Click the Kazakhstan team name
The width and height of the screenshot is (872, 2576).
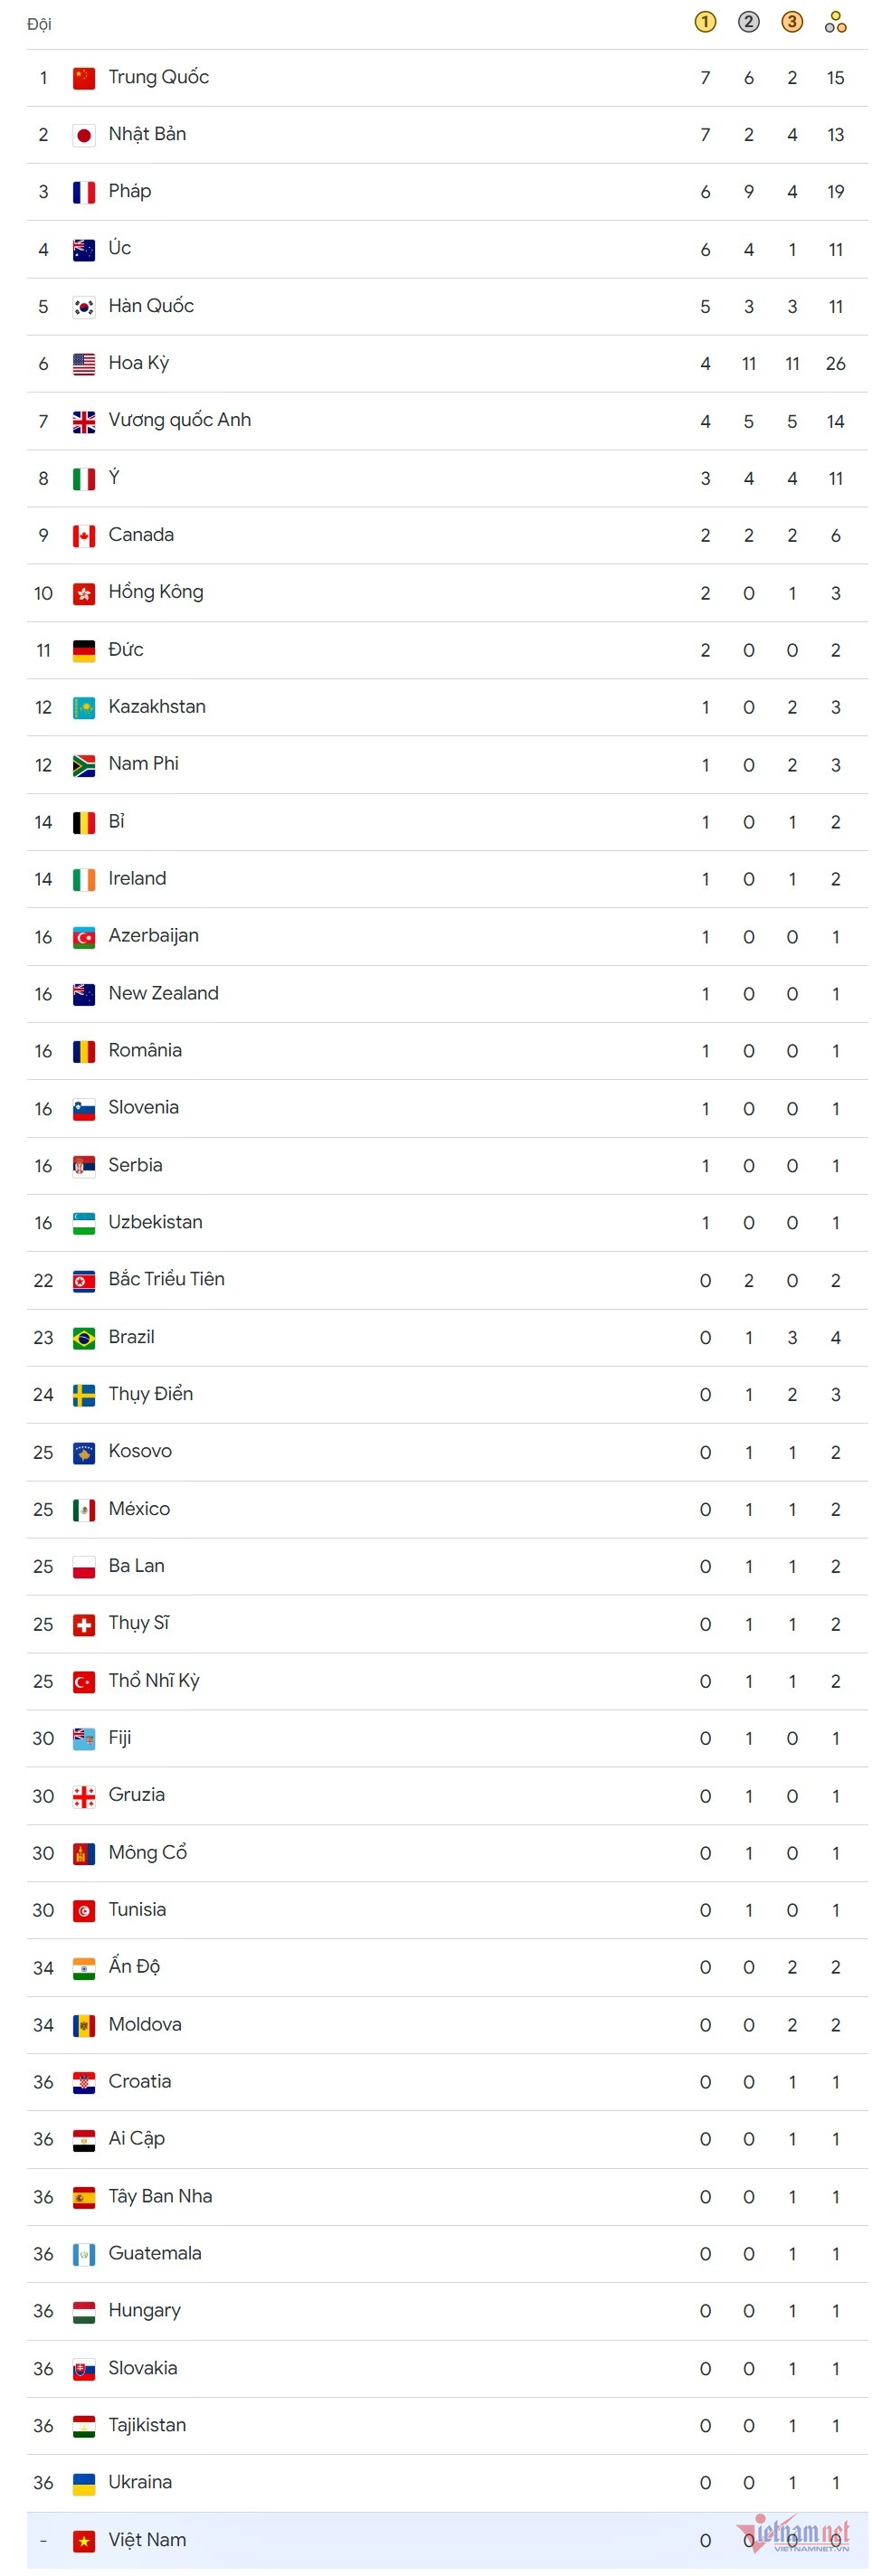157,707
